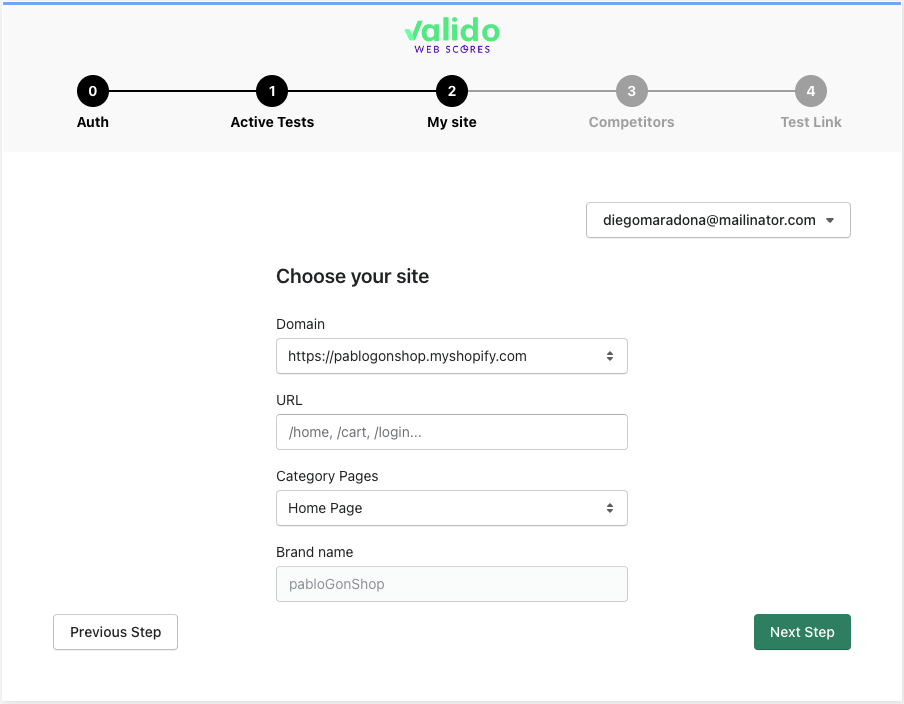Select step 0 Auth circle
The image size is (904, 704).
pyautogui.click(x=93, y=92)
